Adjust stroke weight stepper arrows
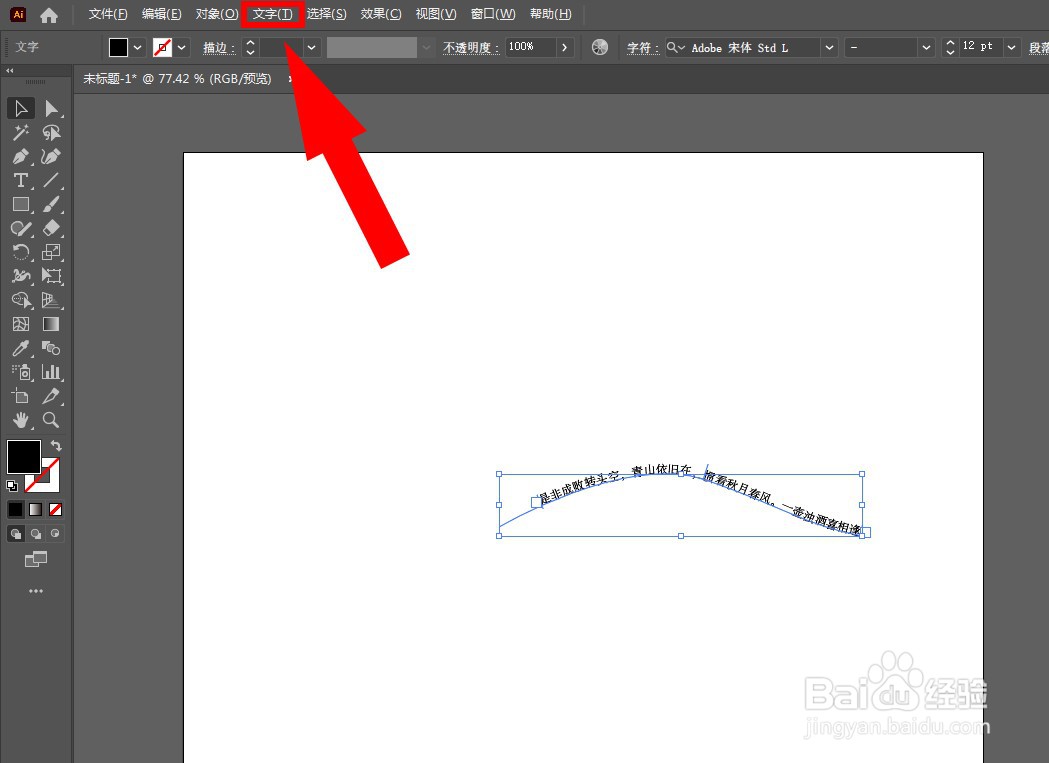Image resolution: width=1049 pixels, height=763 pixels. coord(250,48)
